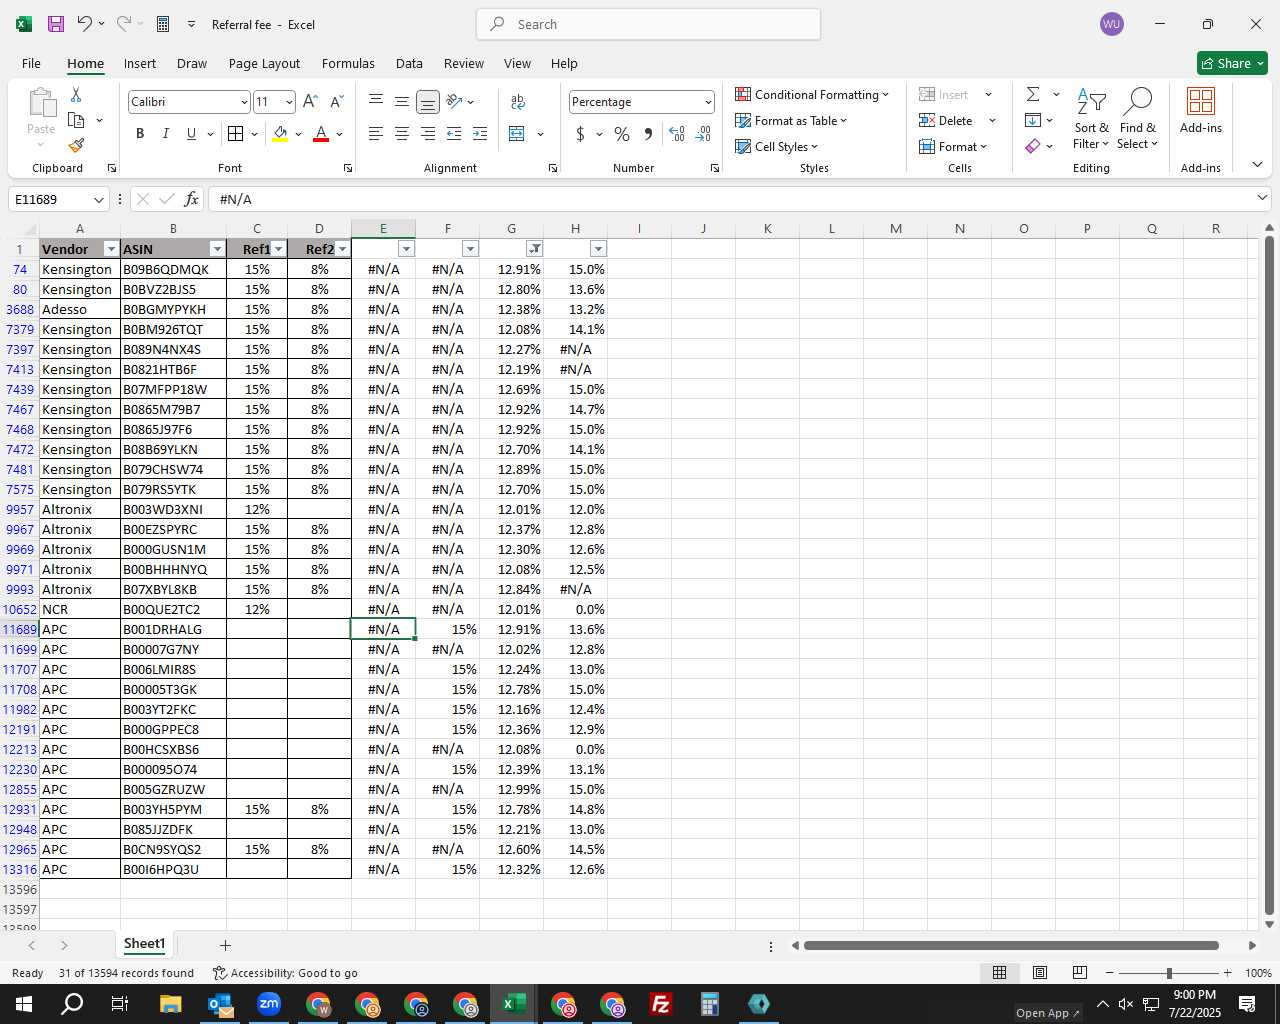The width and height of the screenshot is (1280, 1024).
Task: Click Decrease Decimal icon
Action: [704, 133]
